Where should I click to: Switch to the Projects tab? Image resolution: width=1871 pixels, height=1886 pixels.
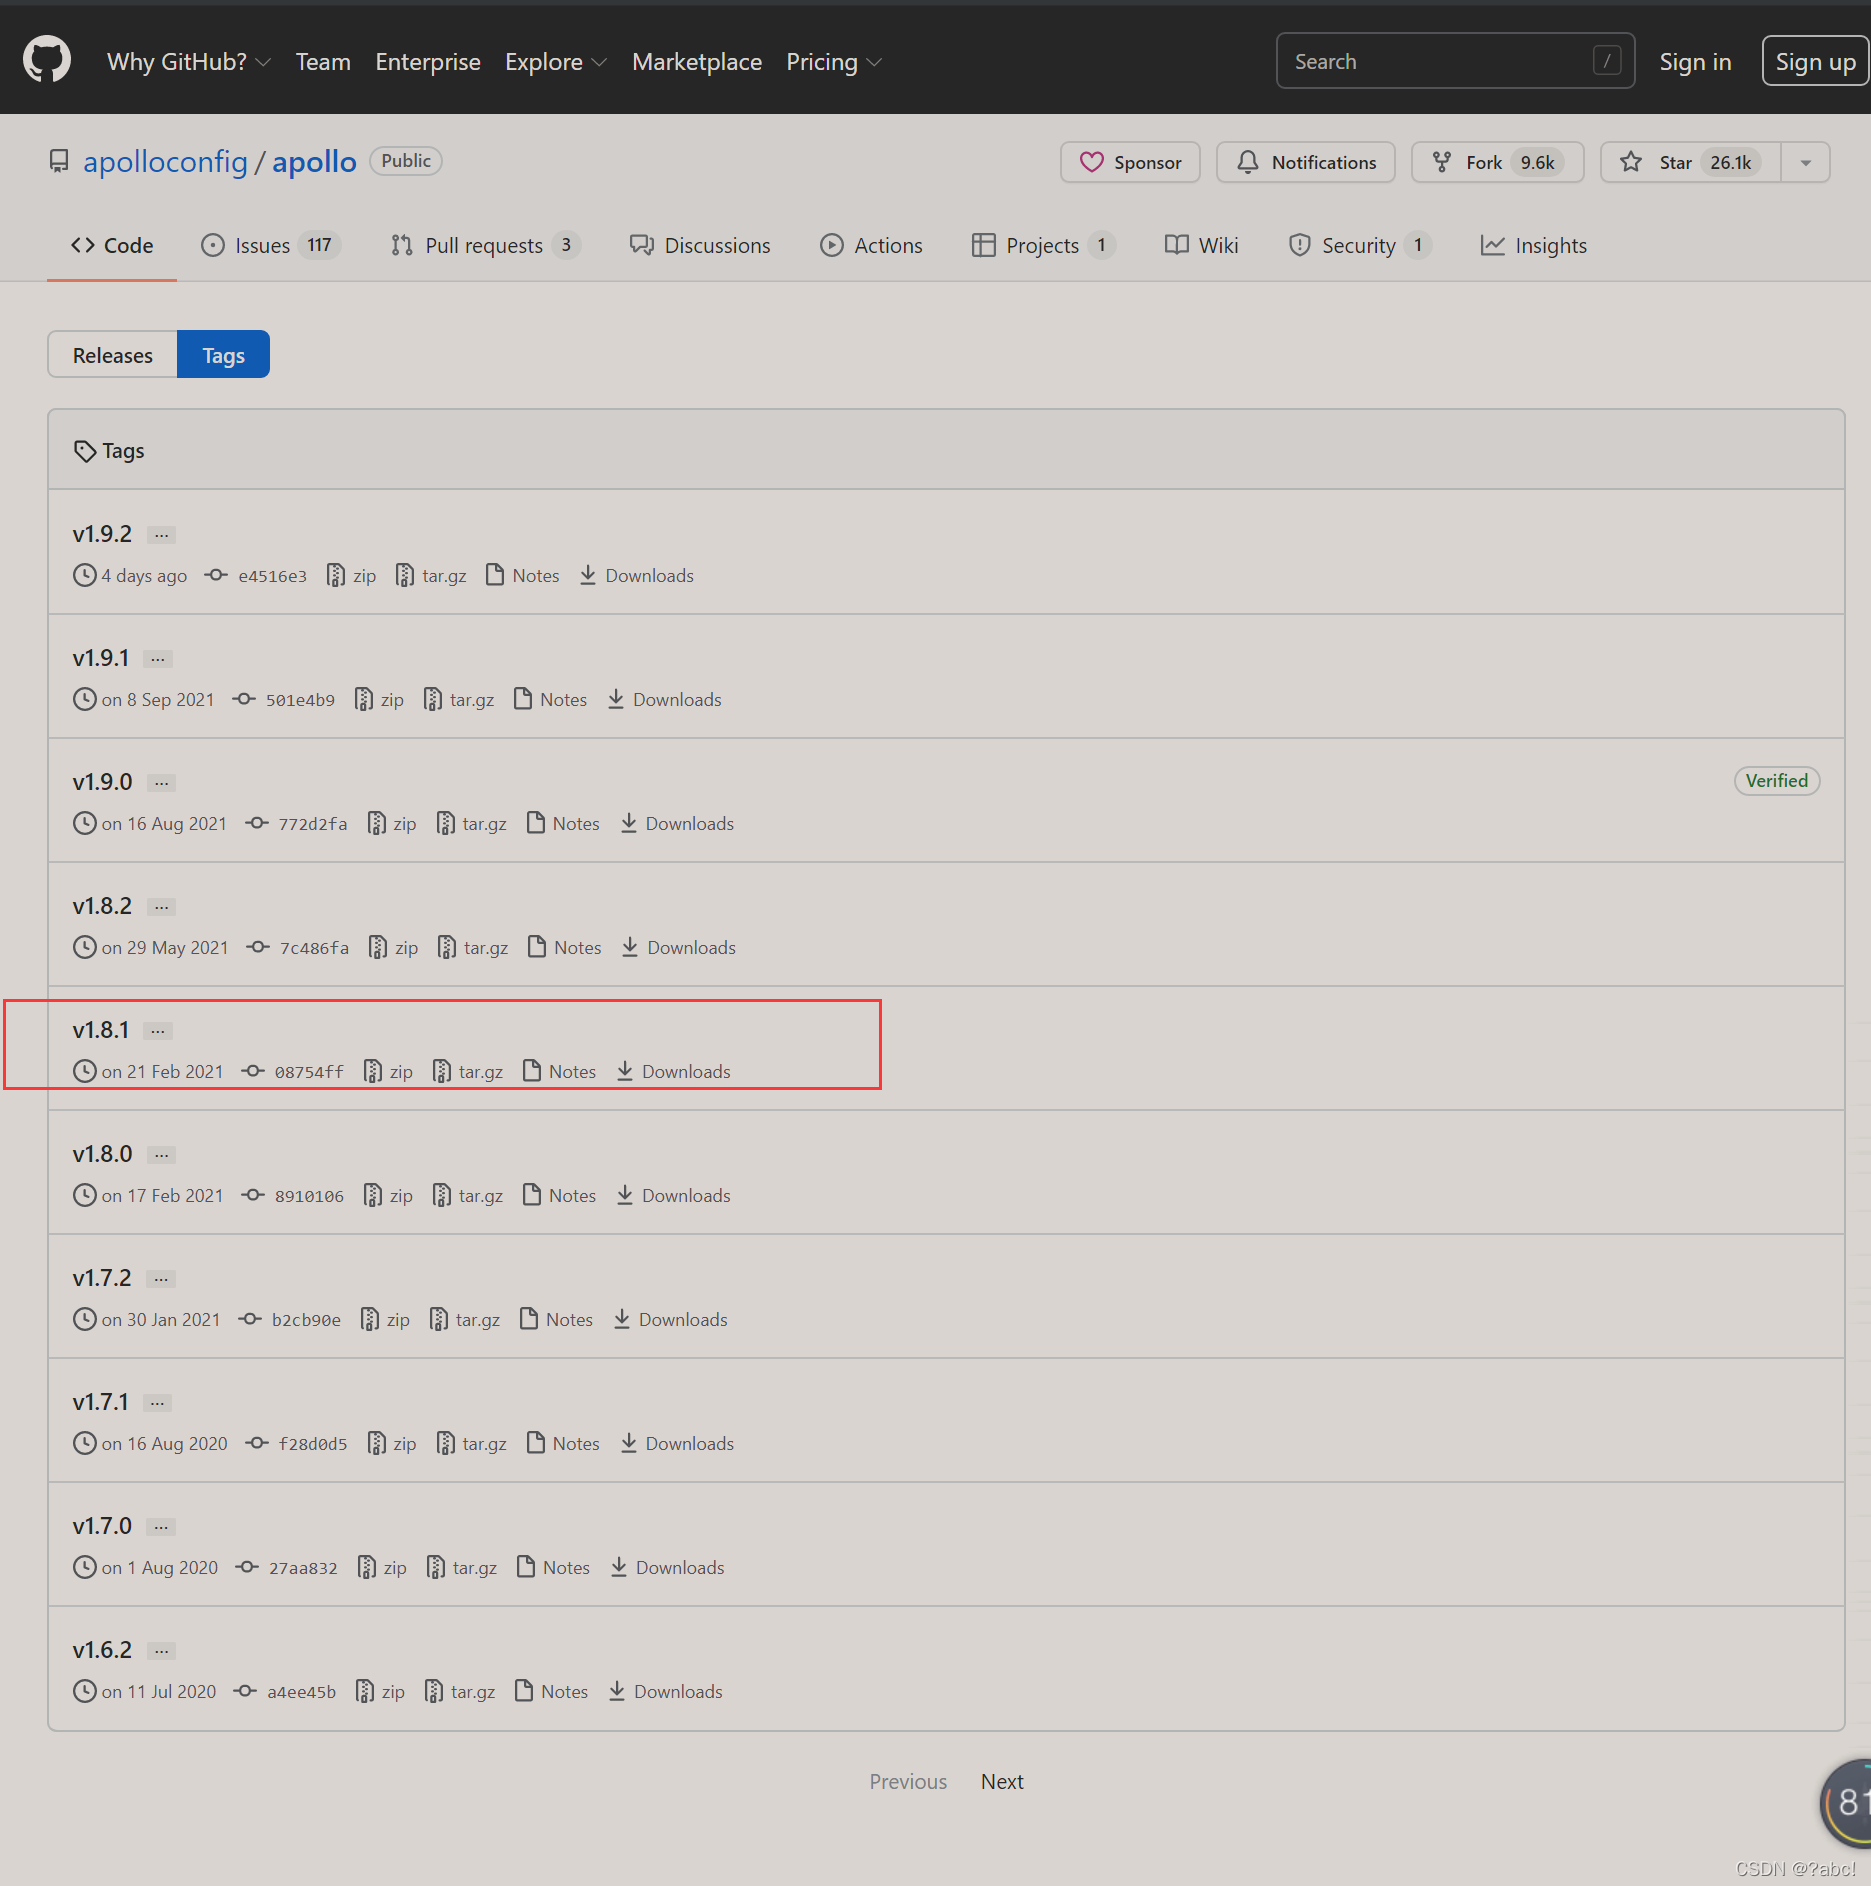coord(1043,245)
